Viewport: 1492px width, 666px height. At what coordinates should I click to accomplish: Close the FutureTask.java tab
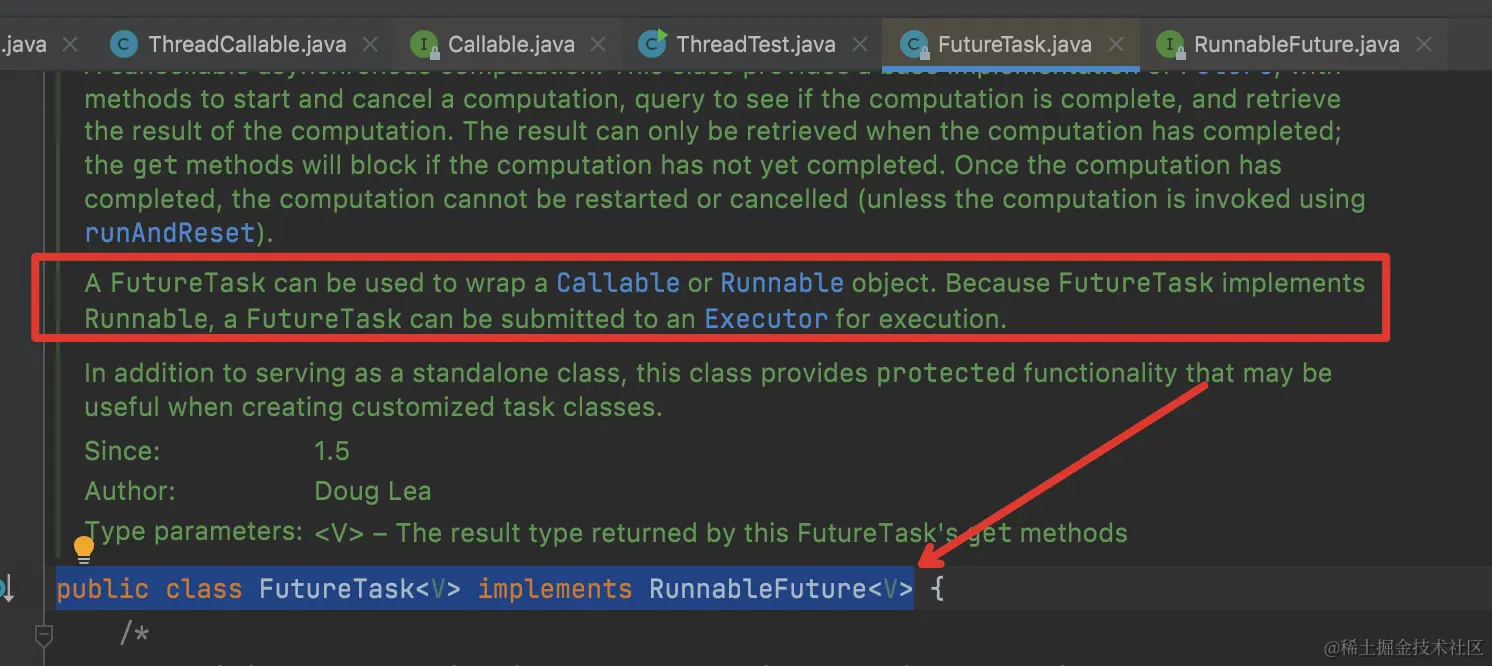[x=1116, y=44]
